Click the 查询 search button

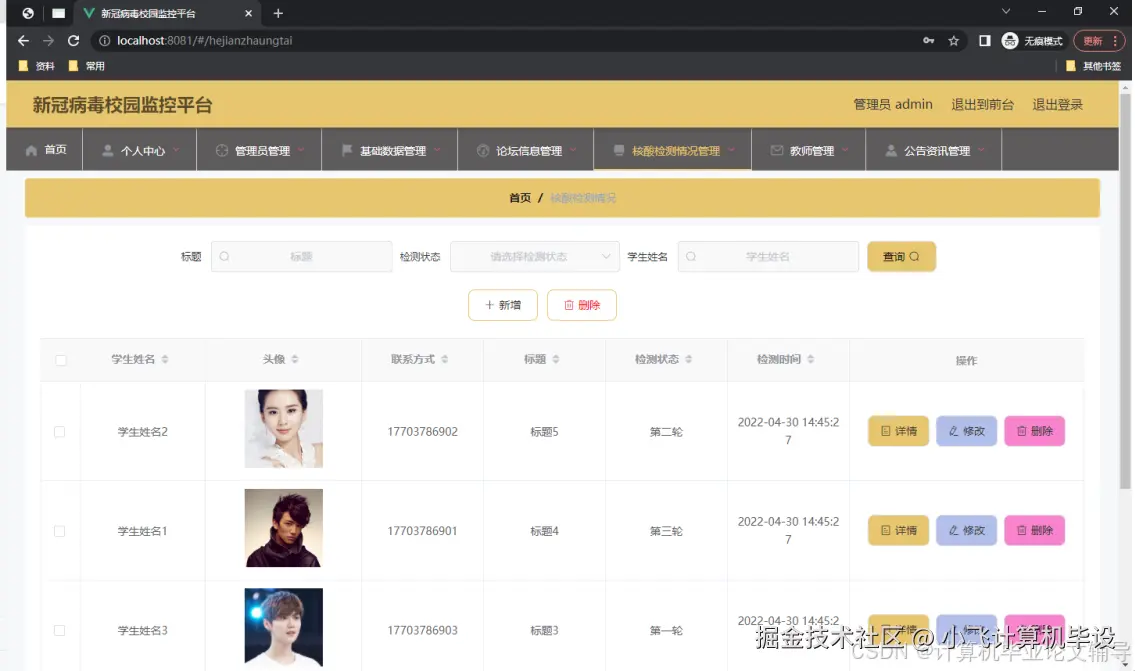(x=901, y=256)
